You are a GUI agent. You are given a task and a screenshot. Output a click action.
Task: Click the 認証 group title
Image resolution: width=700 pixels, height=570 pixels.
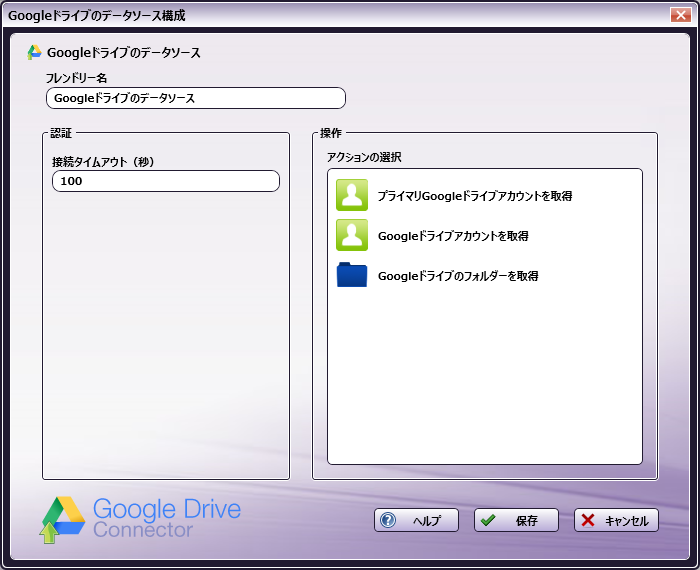(x=61, y=133)
